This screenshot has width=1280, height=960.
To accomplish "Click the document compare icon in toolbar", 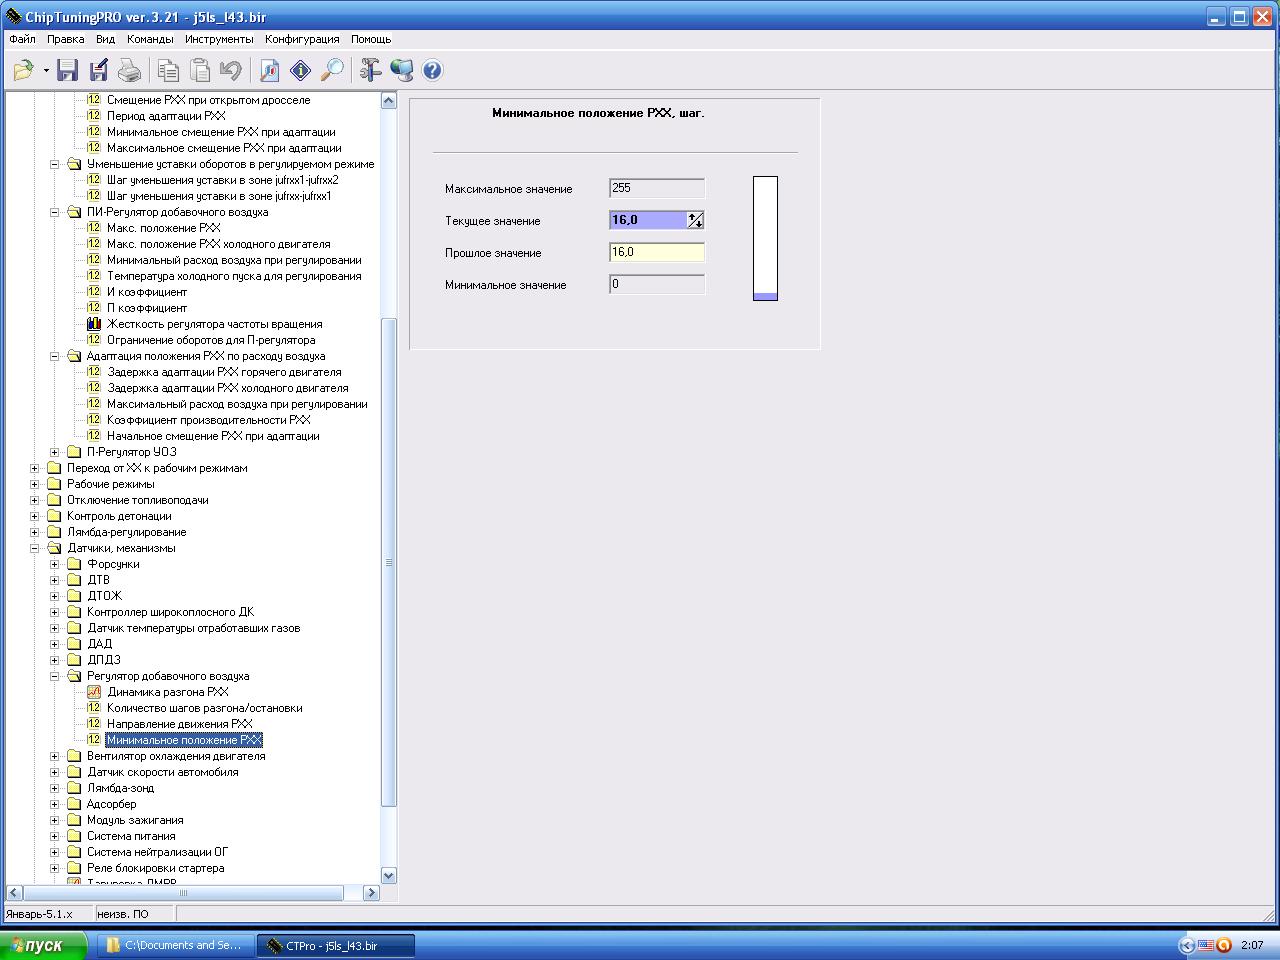I will click(x=269, y=70).
